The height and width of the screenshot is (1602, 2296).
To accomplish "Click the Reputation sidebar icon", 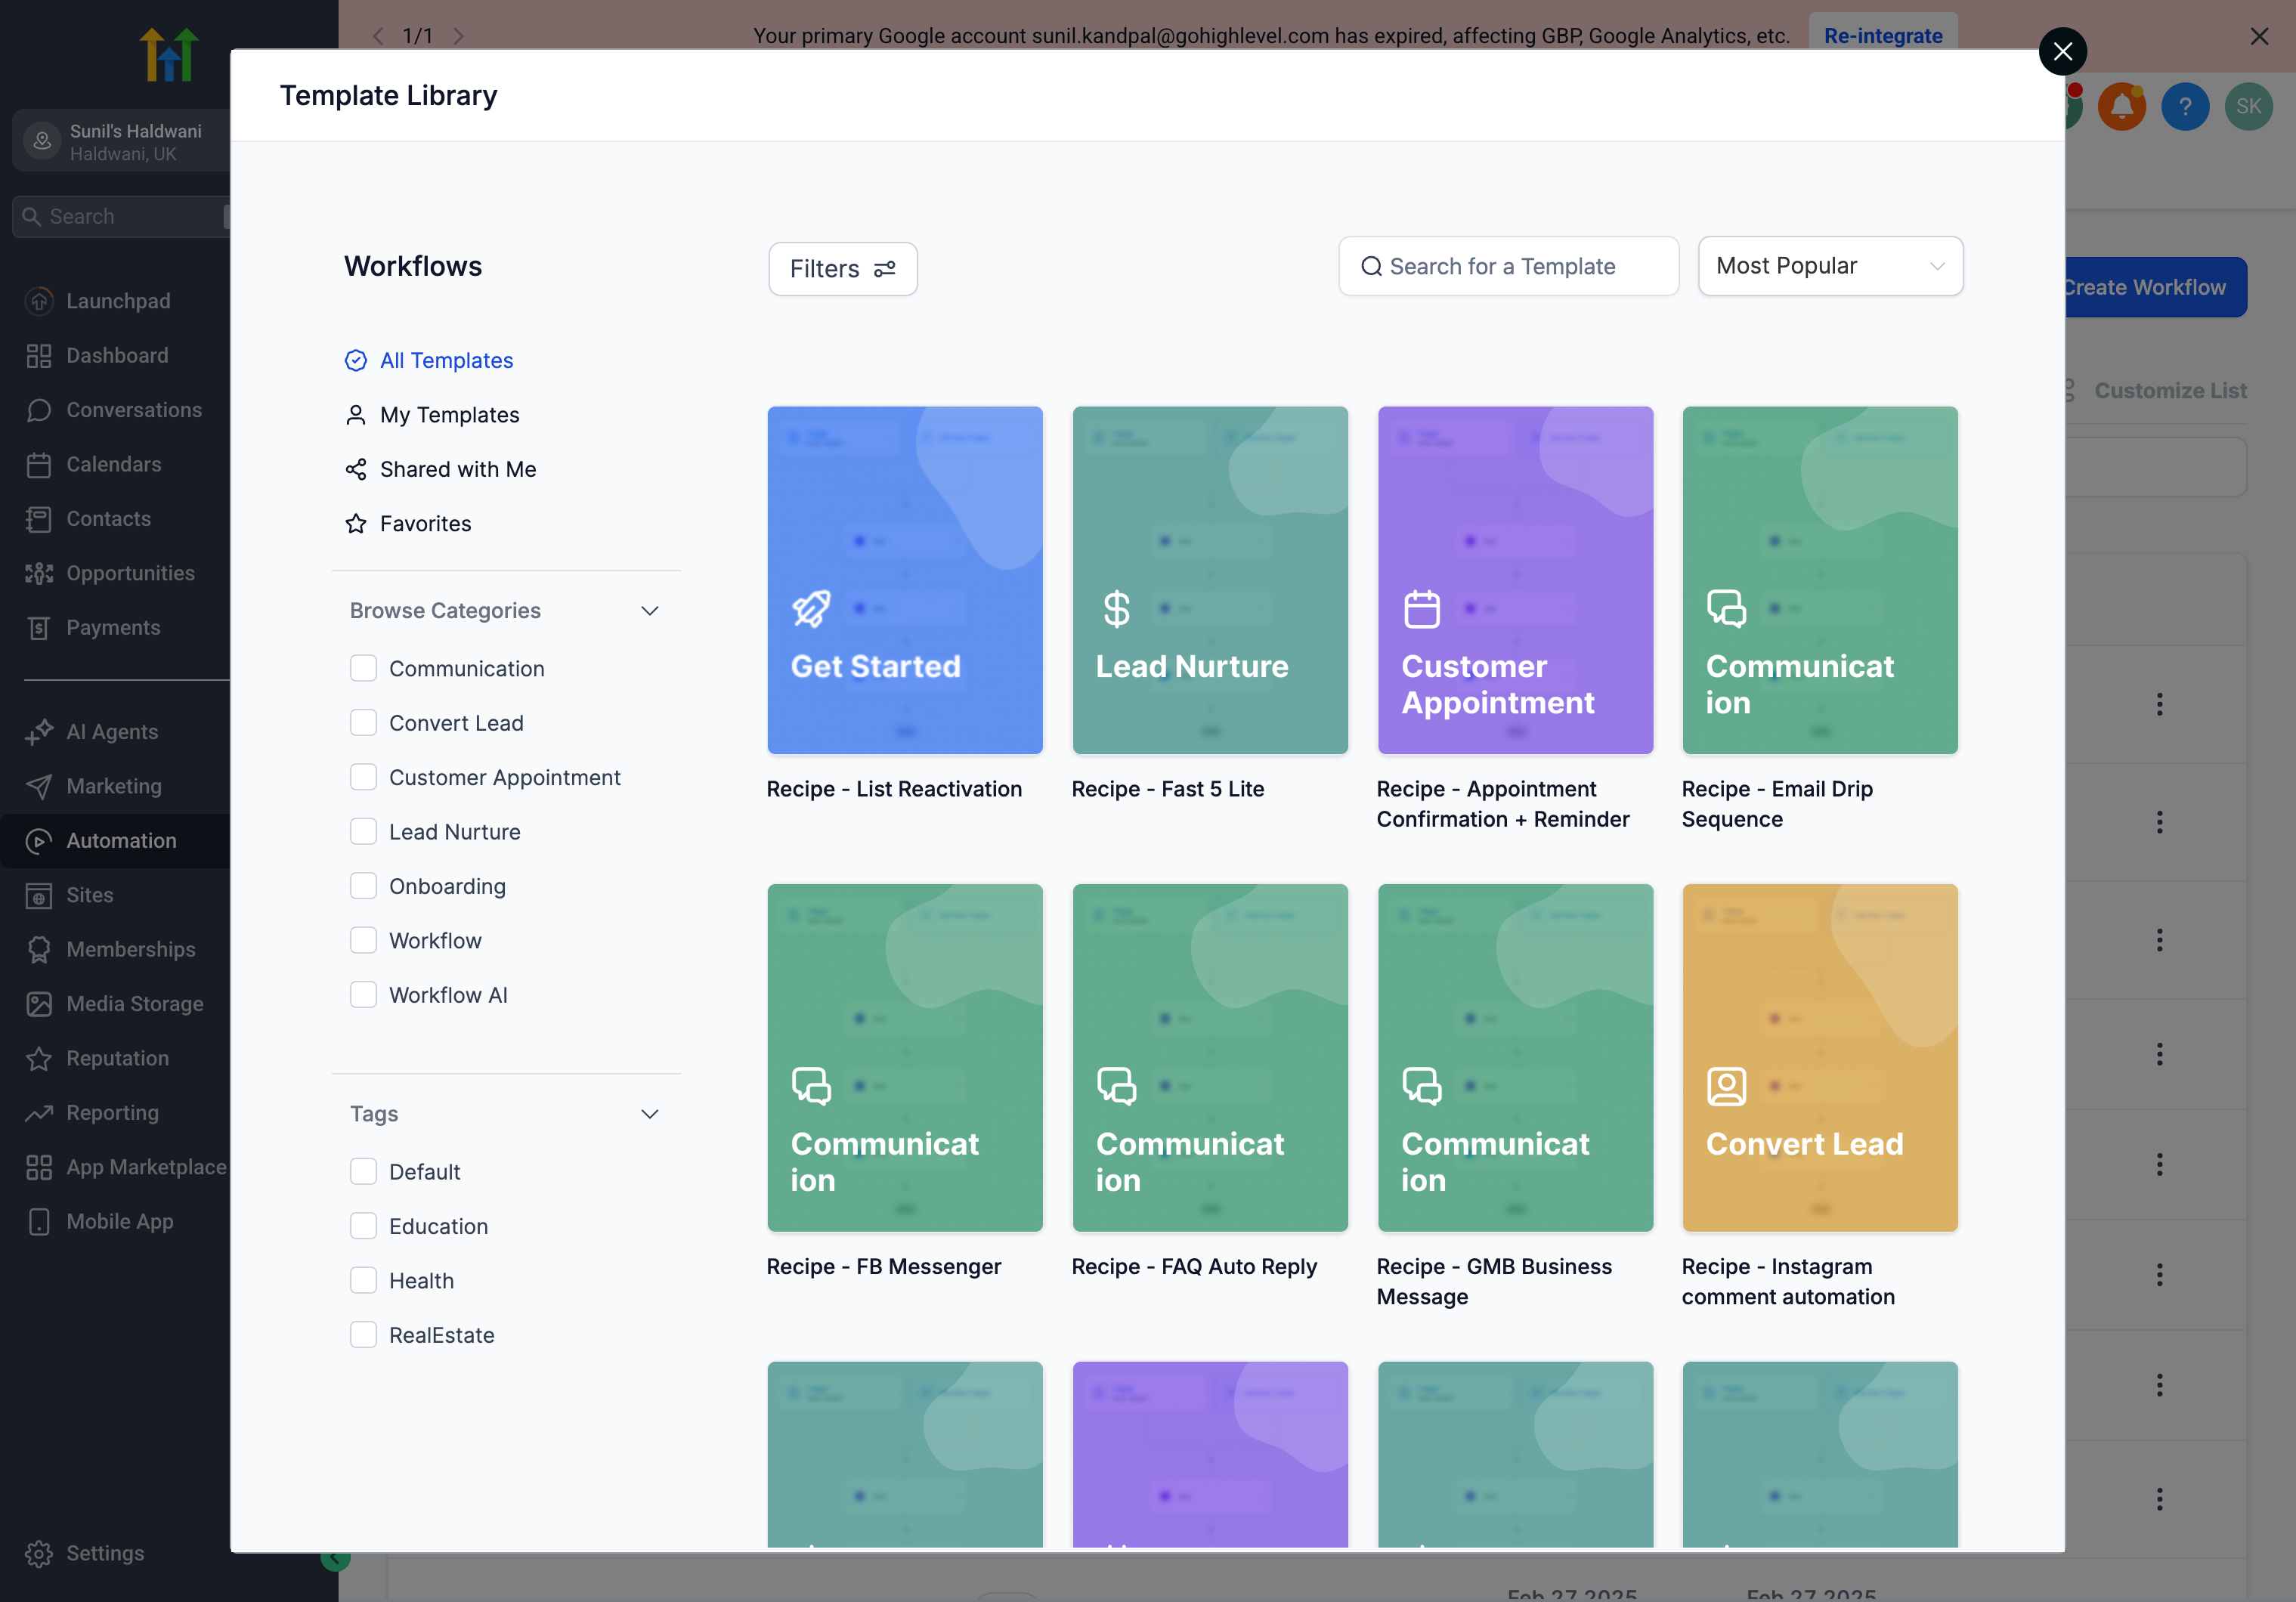I will (x=39, y=1059).
